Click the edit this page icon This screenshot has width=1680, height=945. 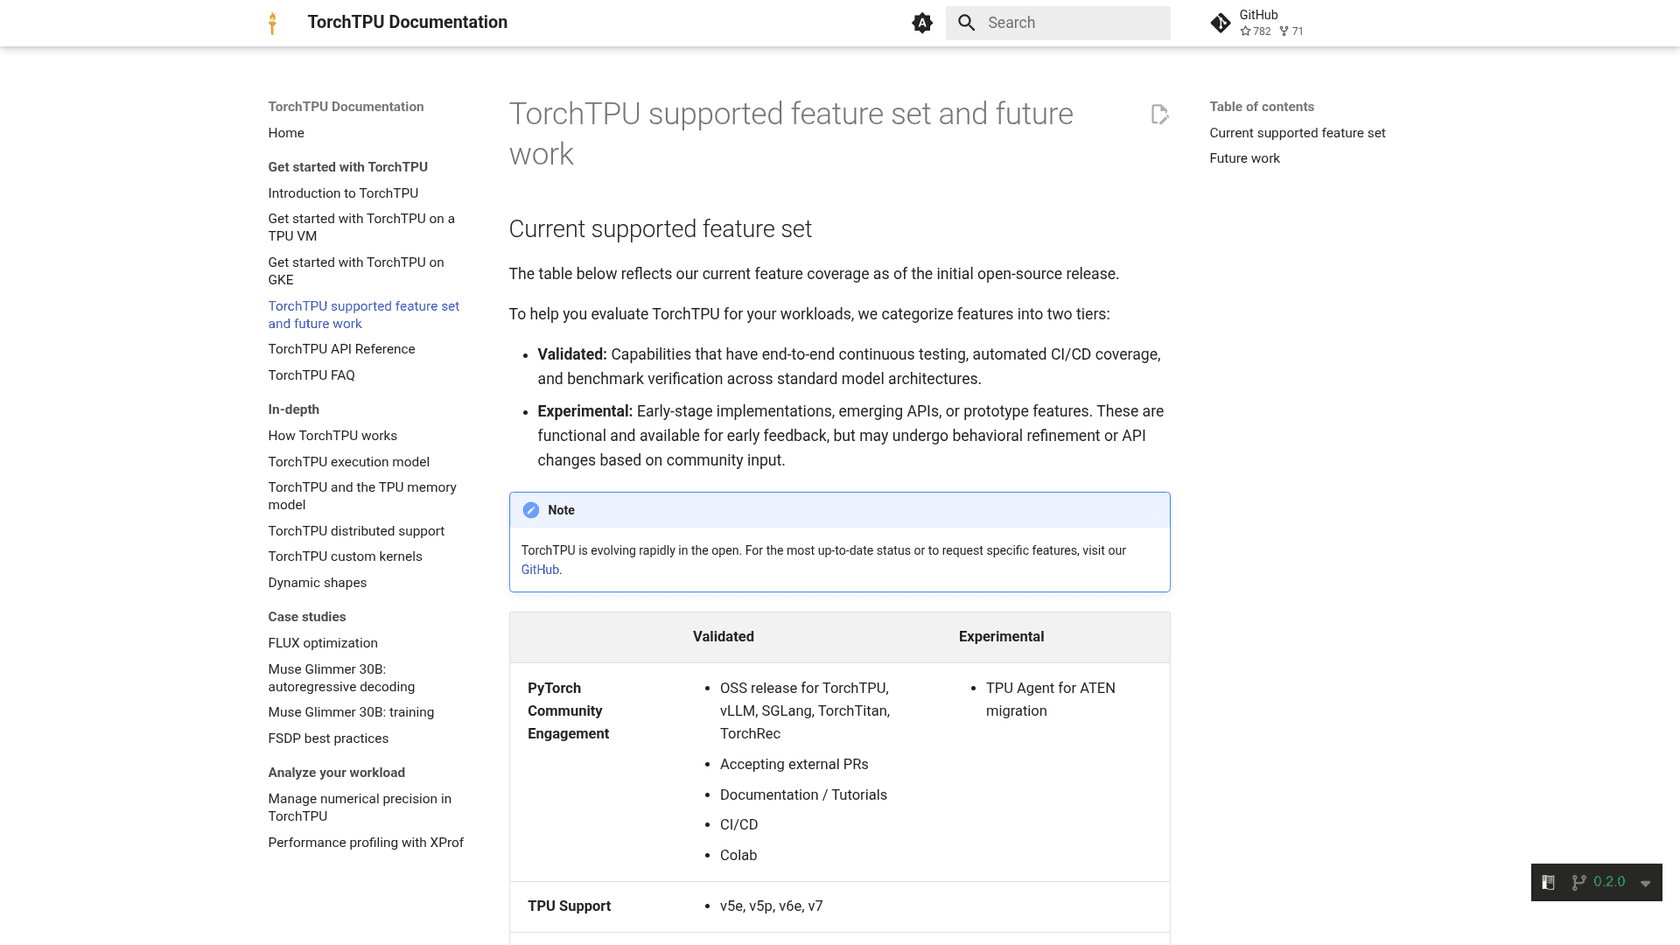(x=1159, y=115)
